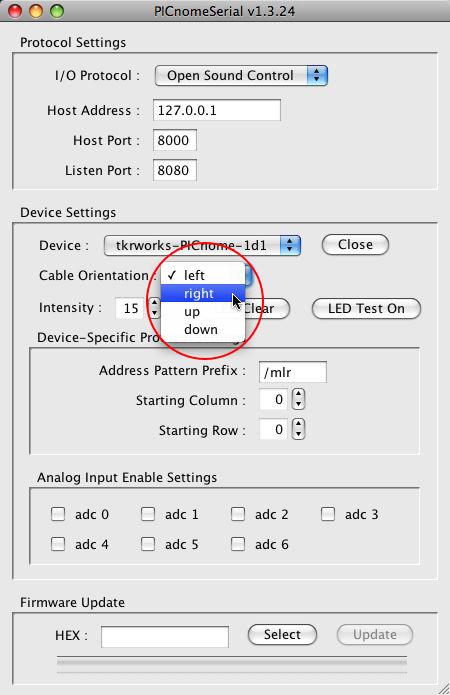450x695 pixels.
Task: Enable the adc 0 checkbox
Action: [58, 514]
